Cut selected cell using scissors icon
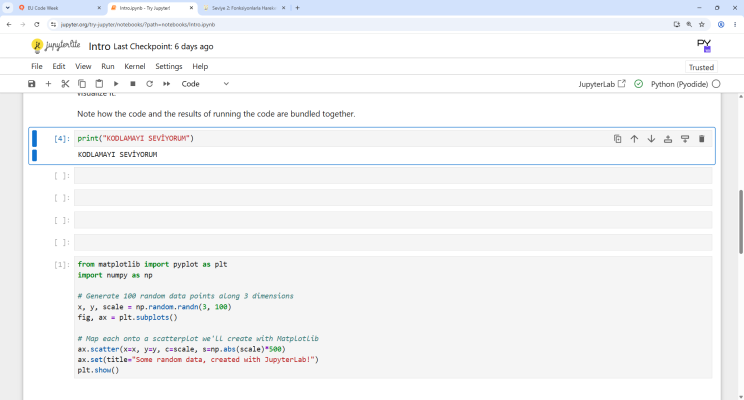The image size is (744, 400). point(65,84)
